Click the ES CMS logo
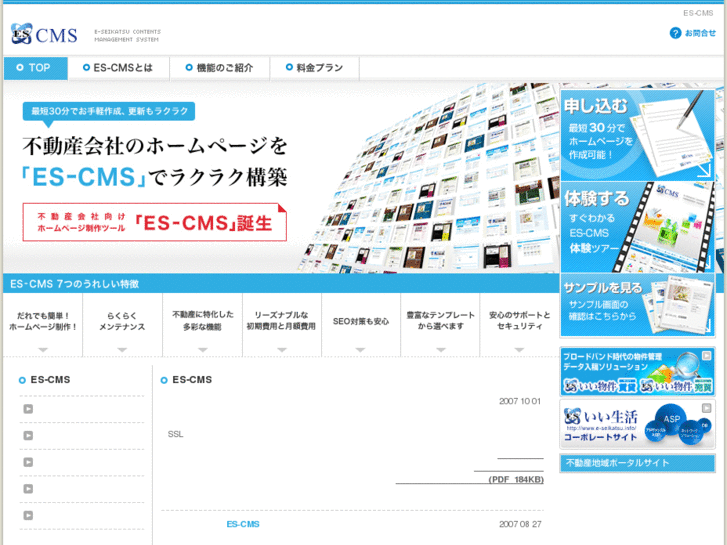The image size is (727, 545). (44, 34)
